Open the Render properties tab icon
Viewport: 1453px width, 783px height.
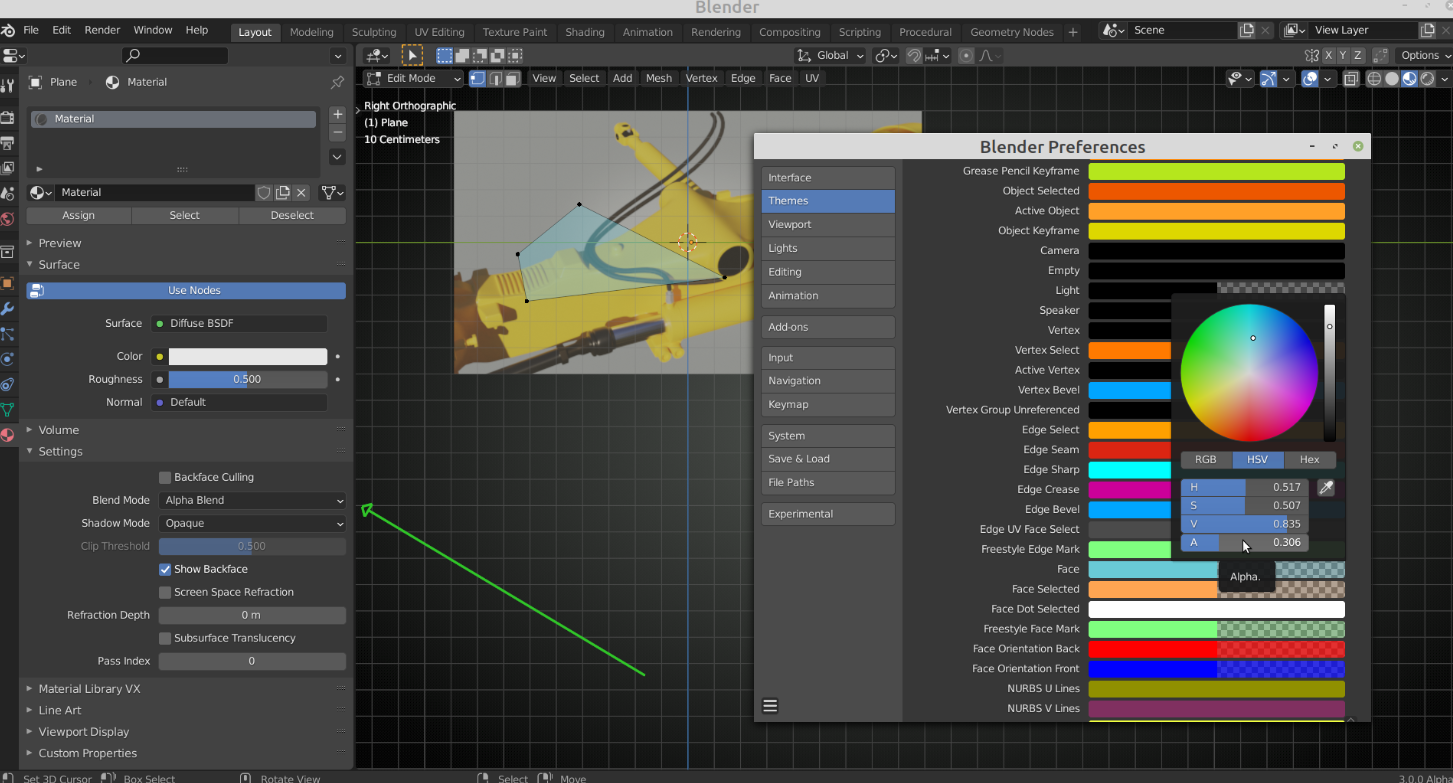point(8,117)
